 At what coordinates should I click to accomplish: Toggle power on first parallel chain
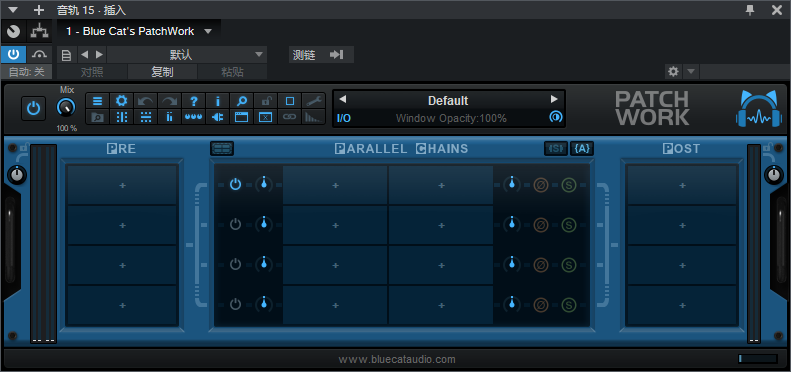[x=236, y=184]
